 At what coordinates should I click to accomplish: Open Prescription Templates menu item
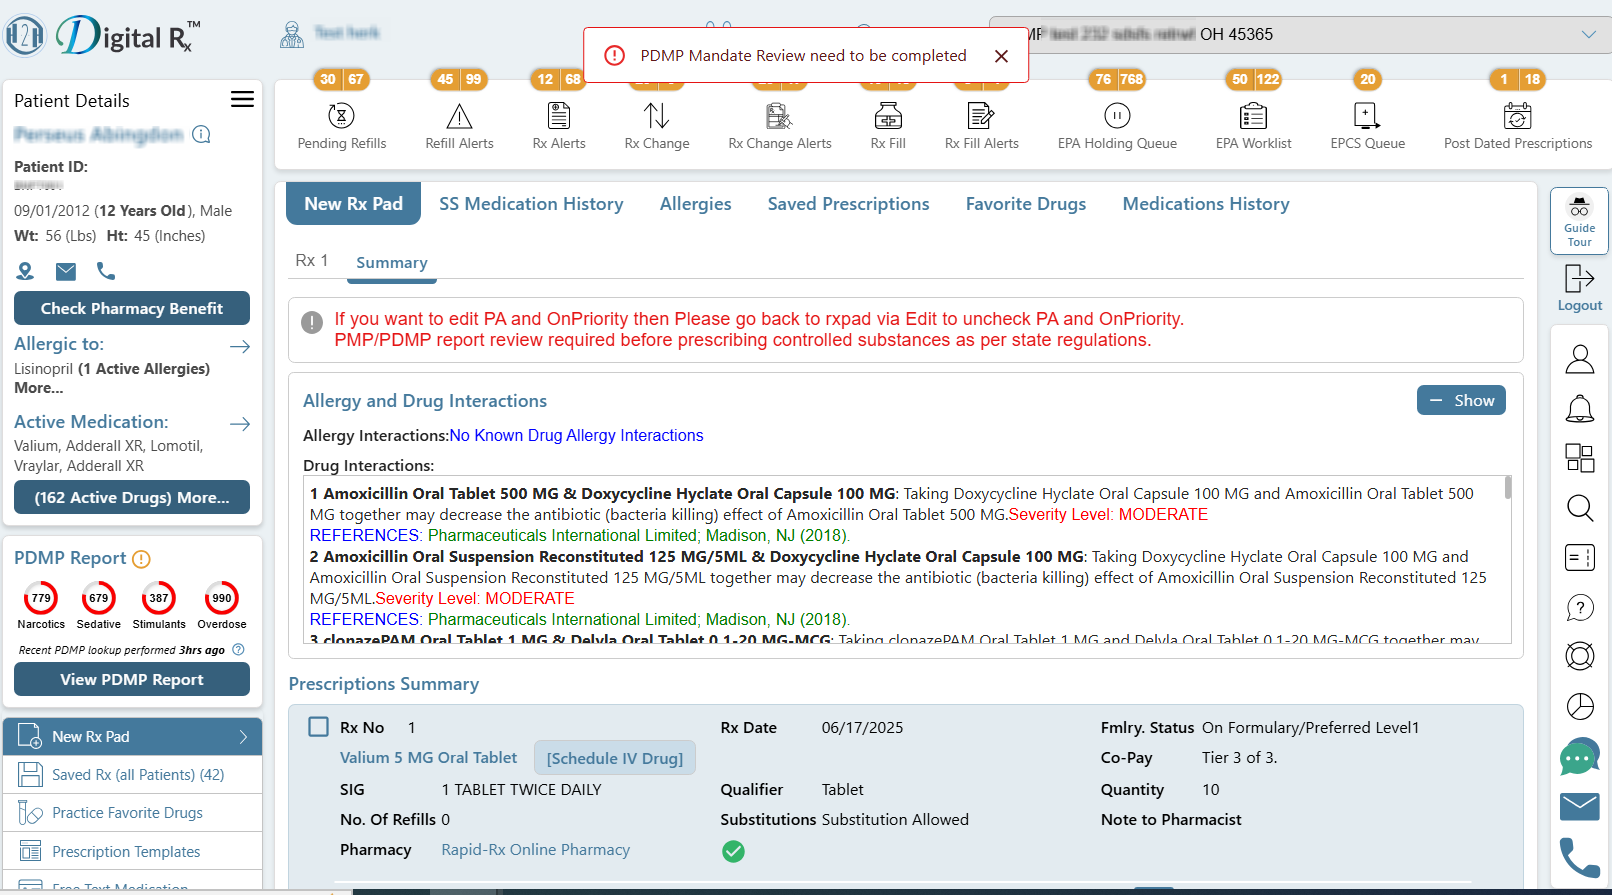click(132, 852)
